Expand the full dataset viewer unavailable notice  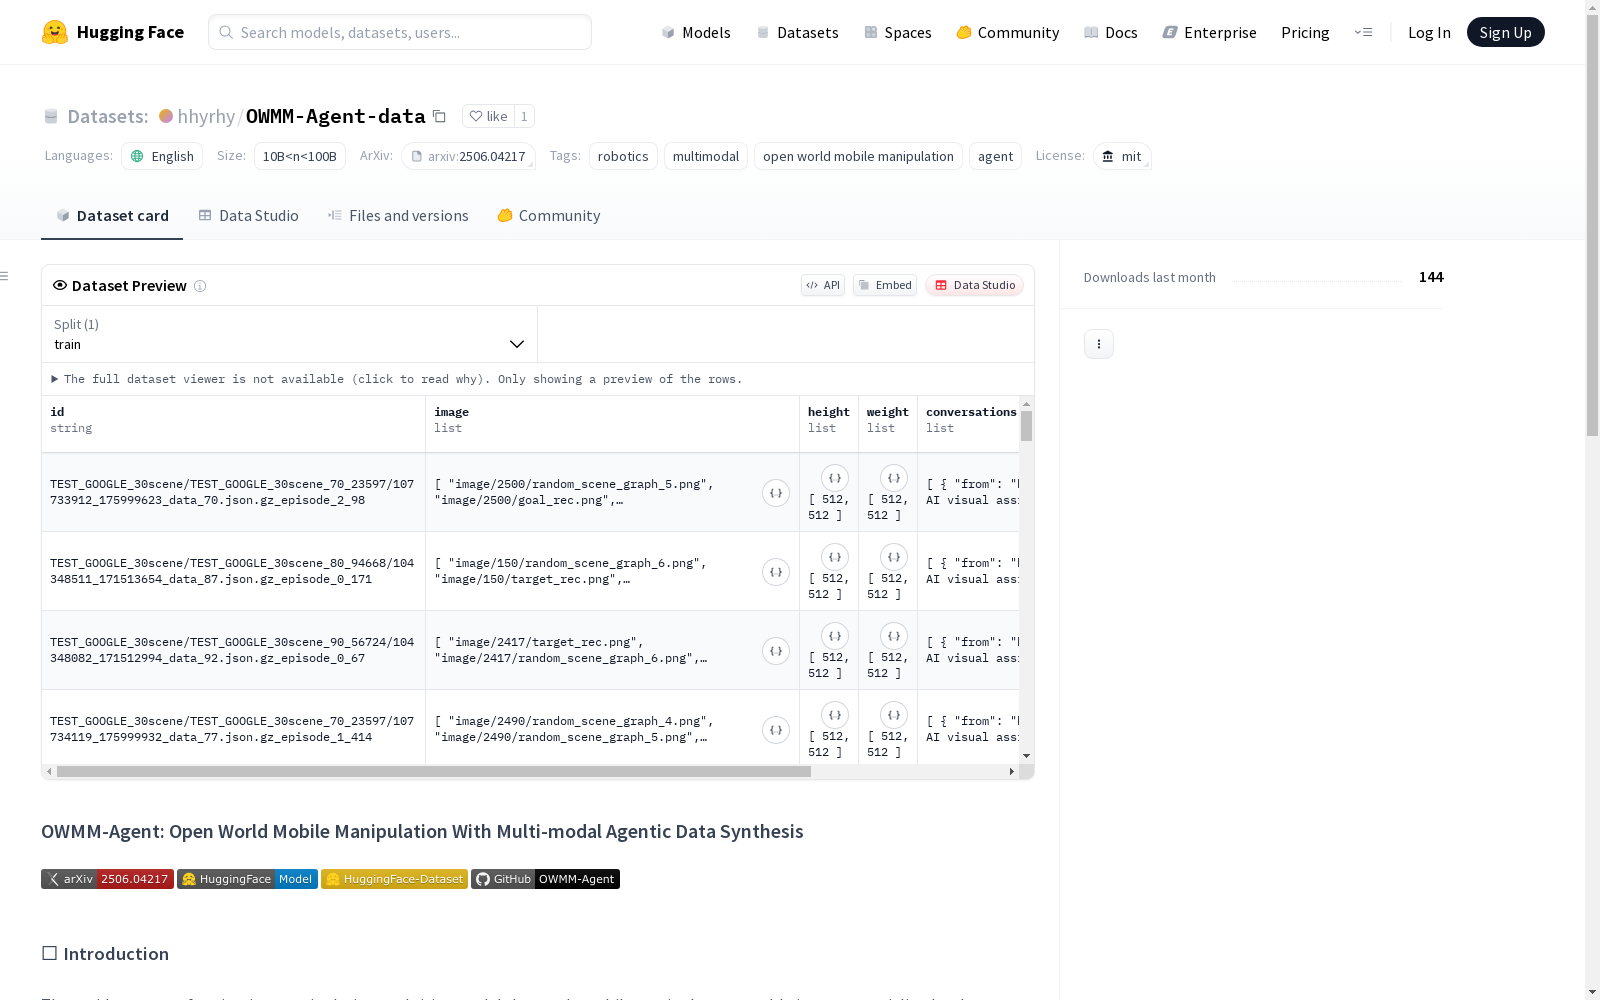click(x=397, y=379)
